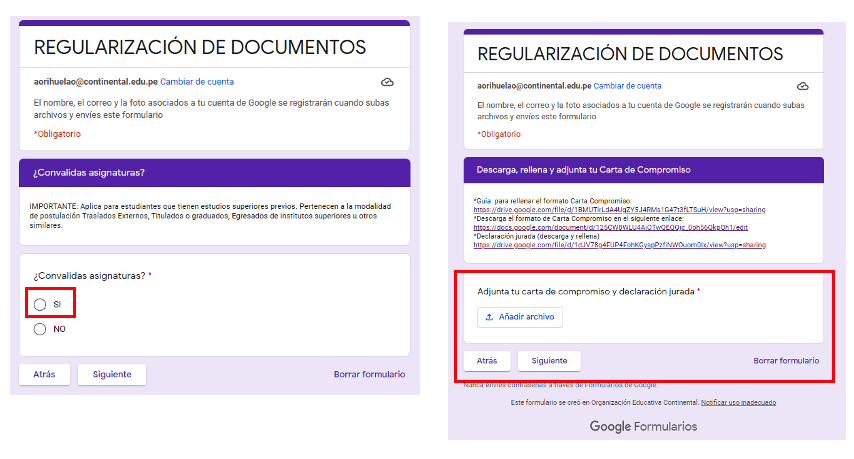Select the SI radio button
Viewport: 854px width, 459px height.
[x=40, y=304]
